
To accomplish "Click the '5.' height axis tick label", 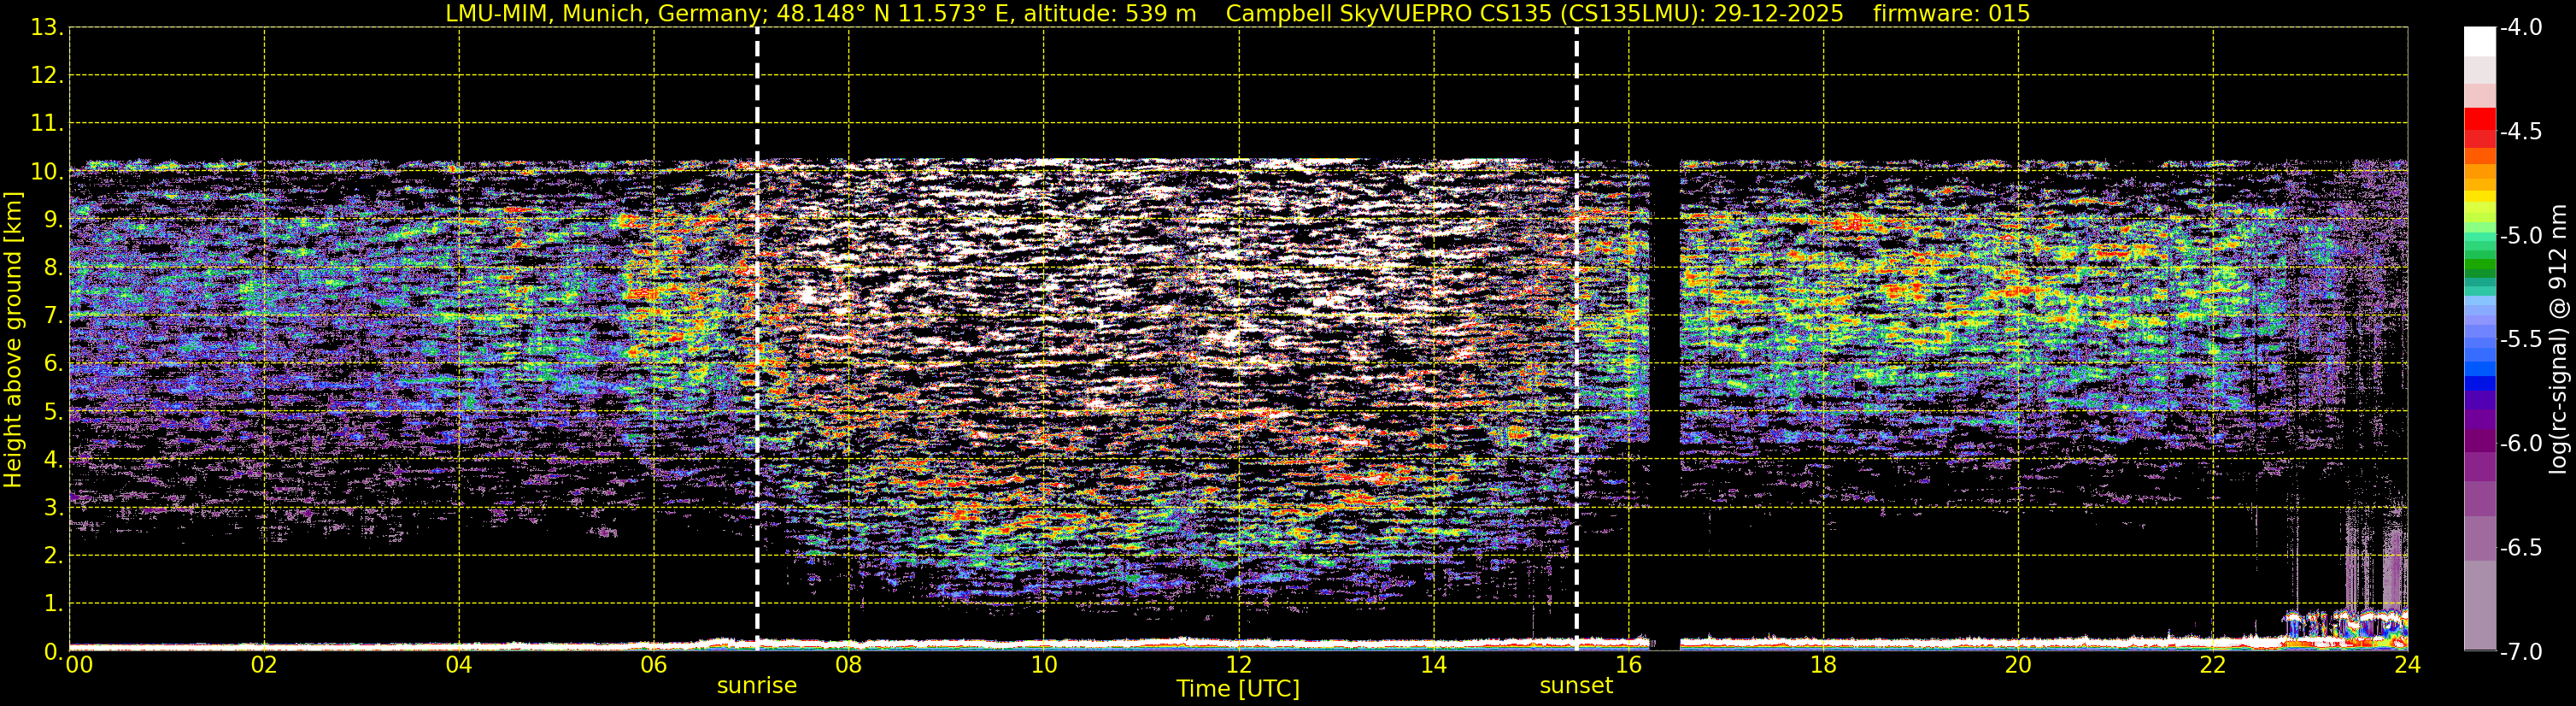I will (54, 412).
